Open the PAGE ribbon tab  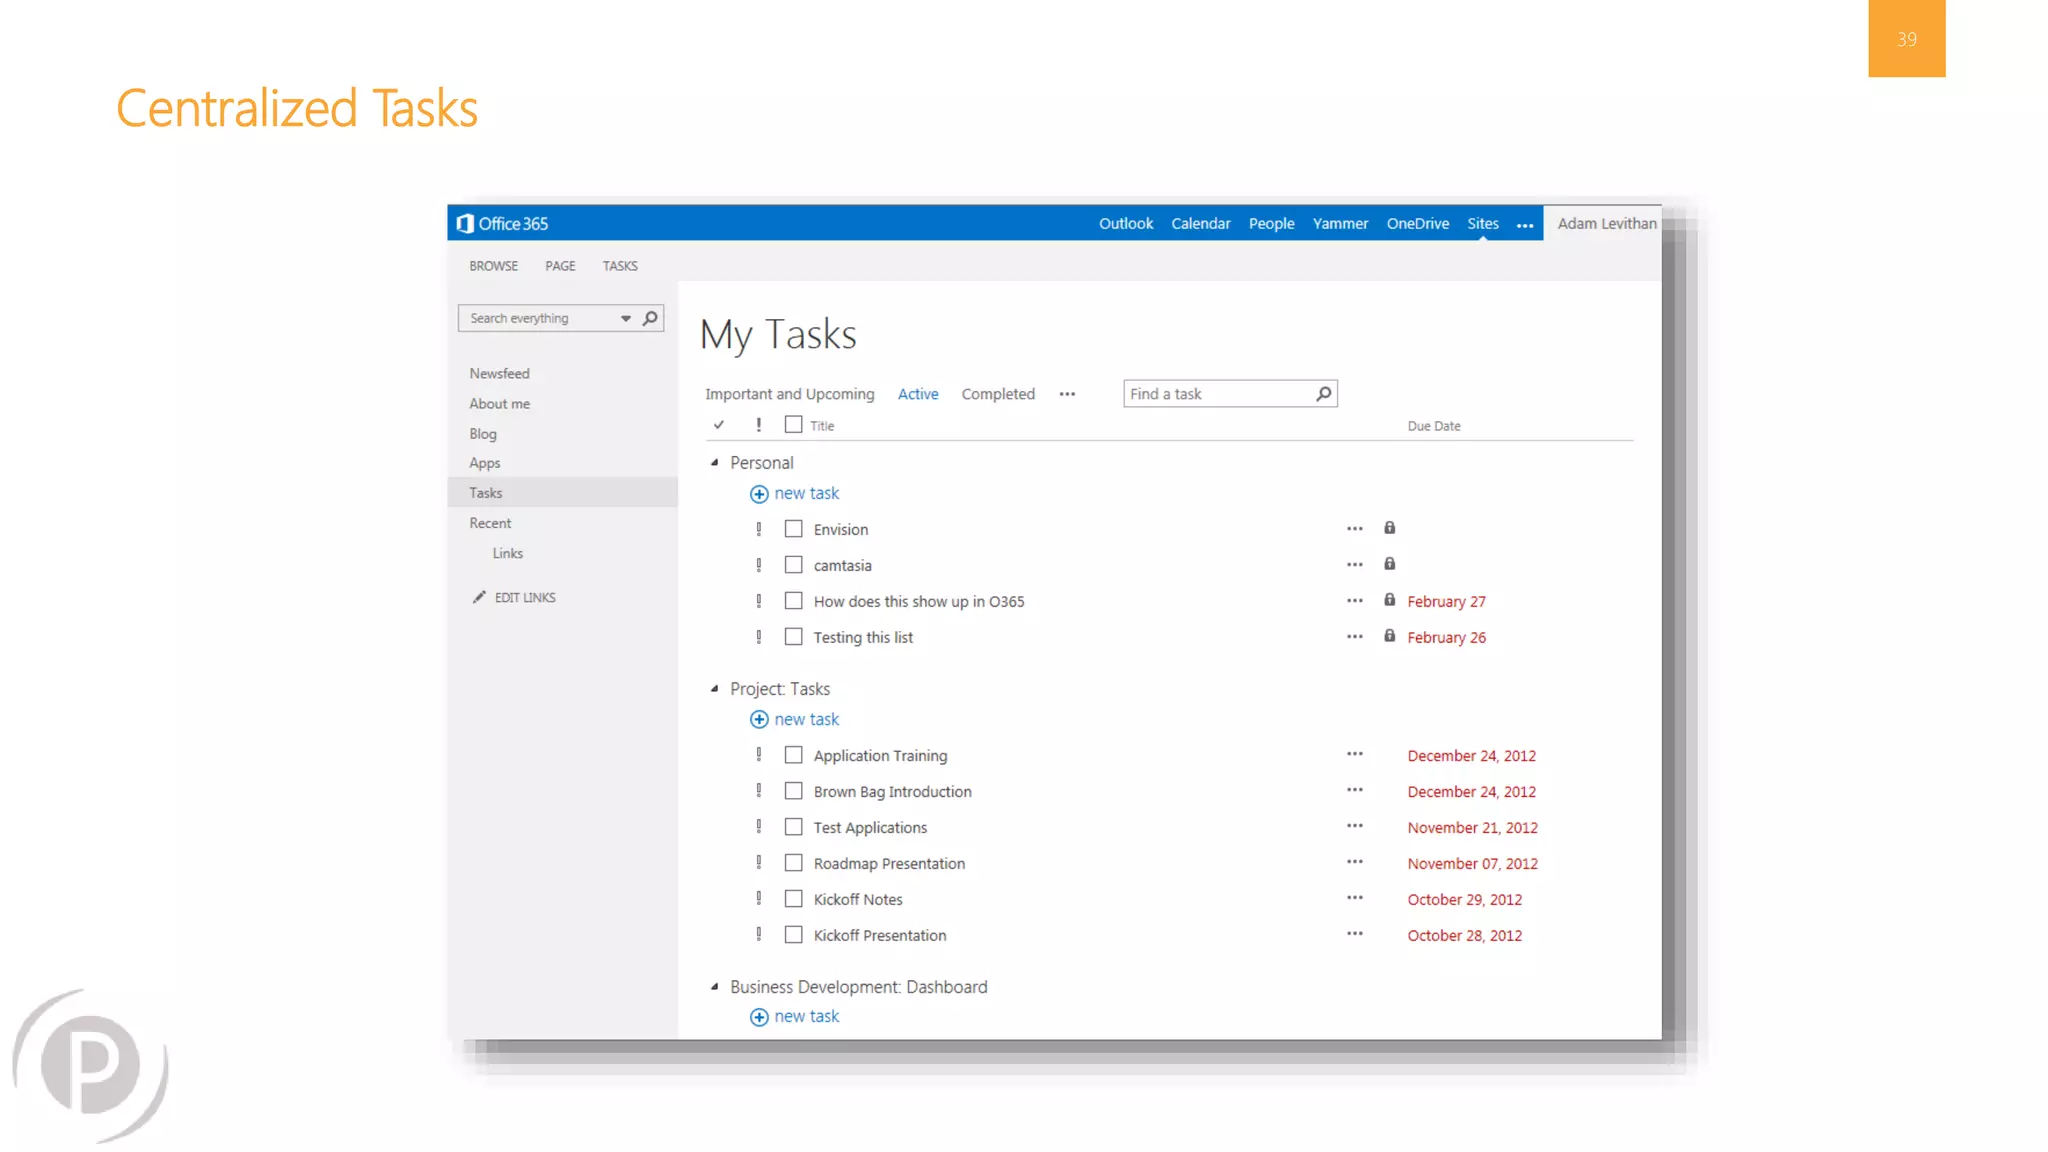pos(560,266)
